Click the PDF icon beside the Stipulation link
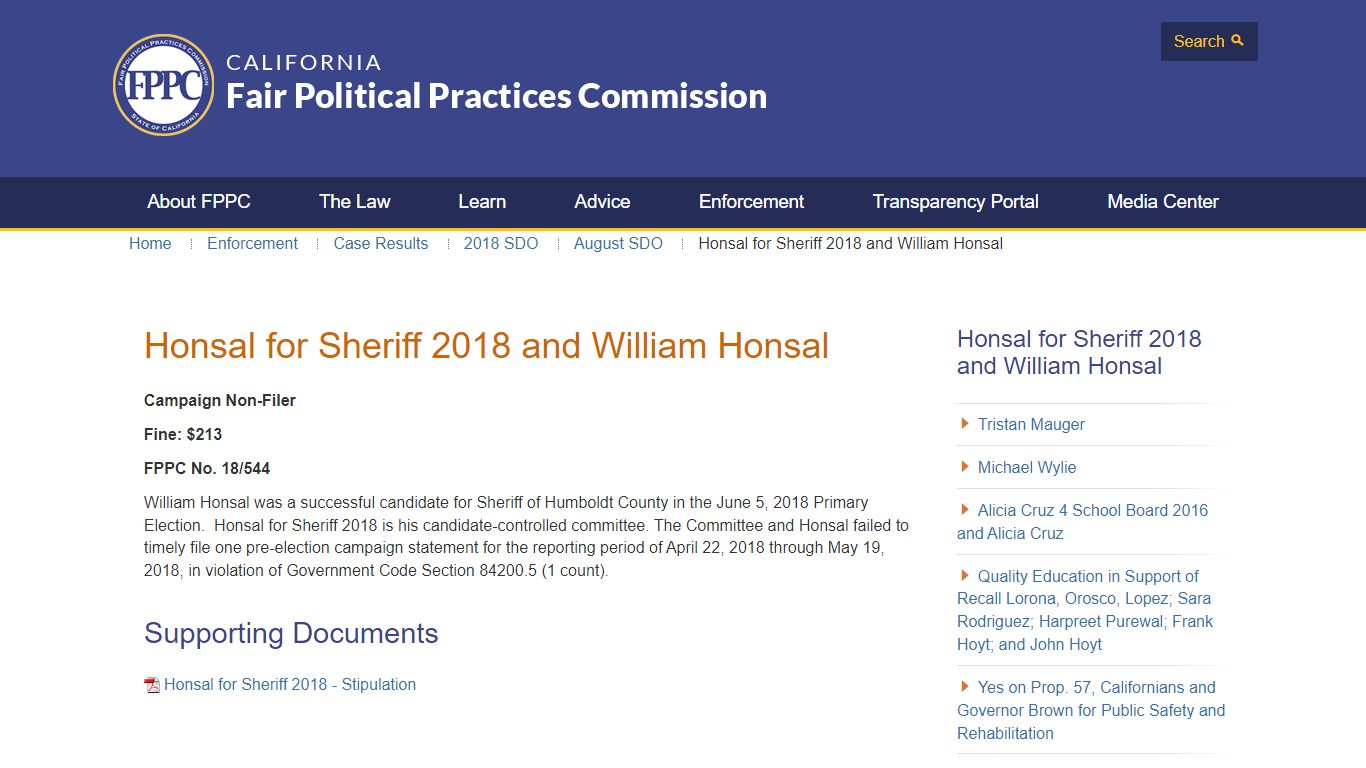 pyautogui.click(x=152, y=685)
